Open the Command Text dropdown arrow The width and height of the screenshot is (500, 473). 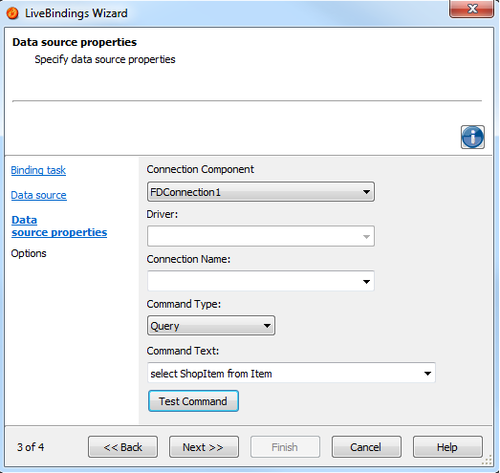pos(427,373)
